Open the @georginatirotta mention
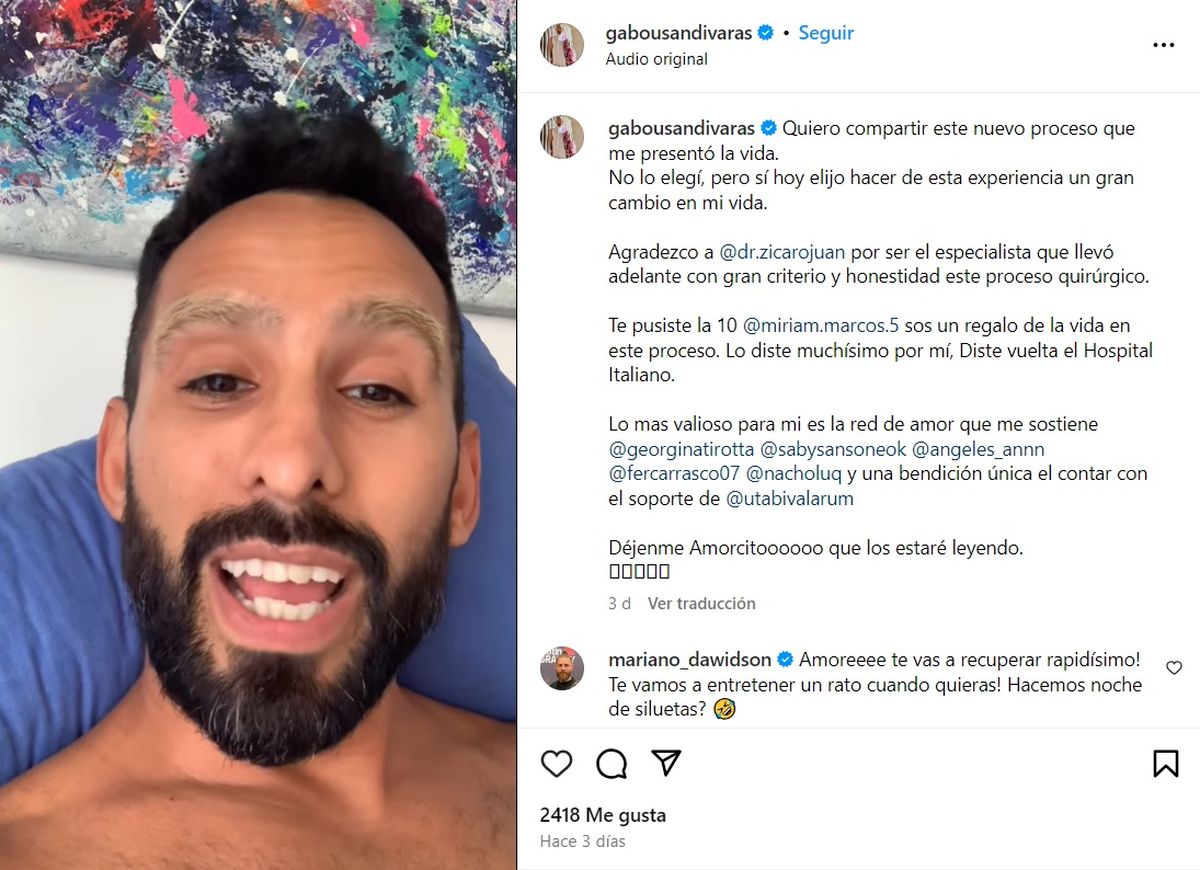Screen dimensions: 1200x870 click(681, 449)
